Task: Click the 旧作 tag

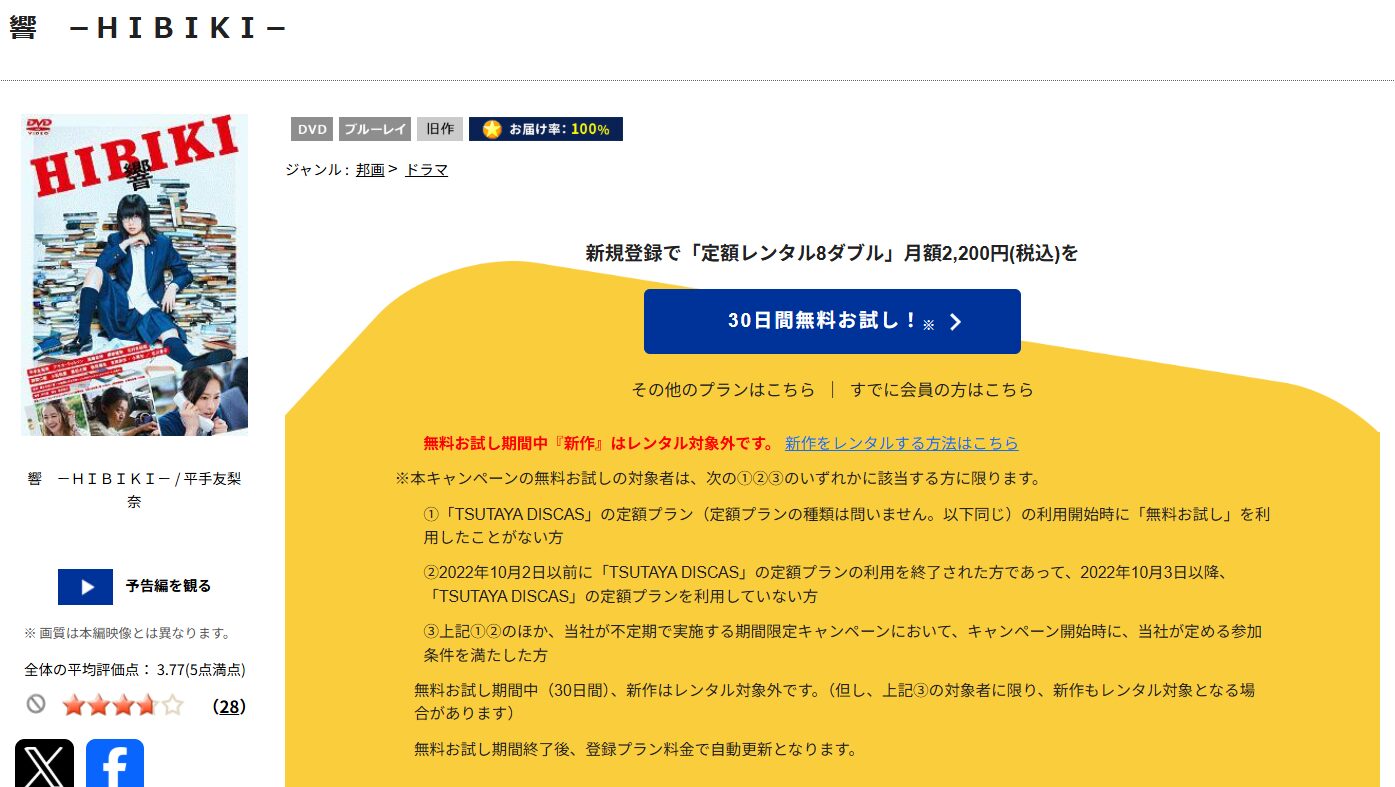Action: point(440,129)
